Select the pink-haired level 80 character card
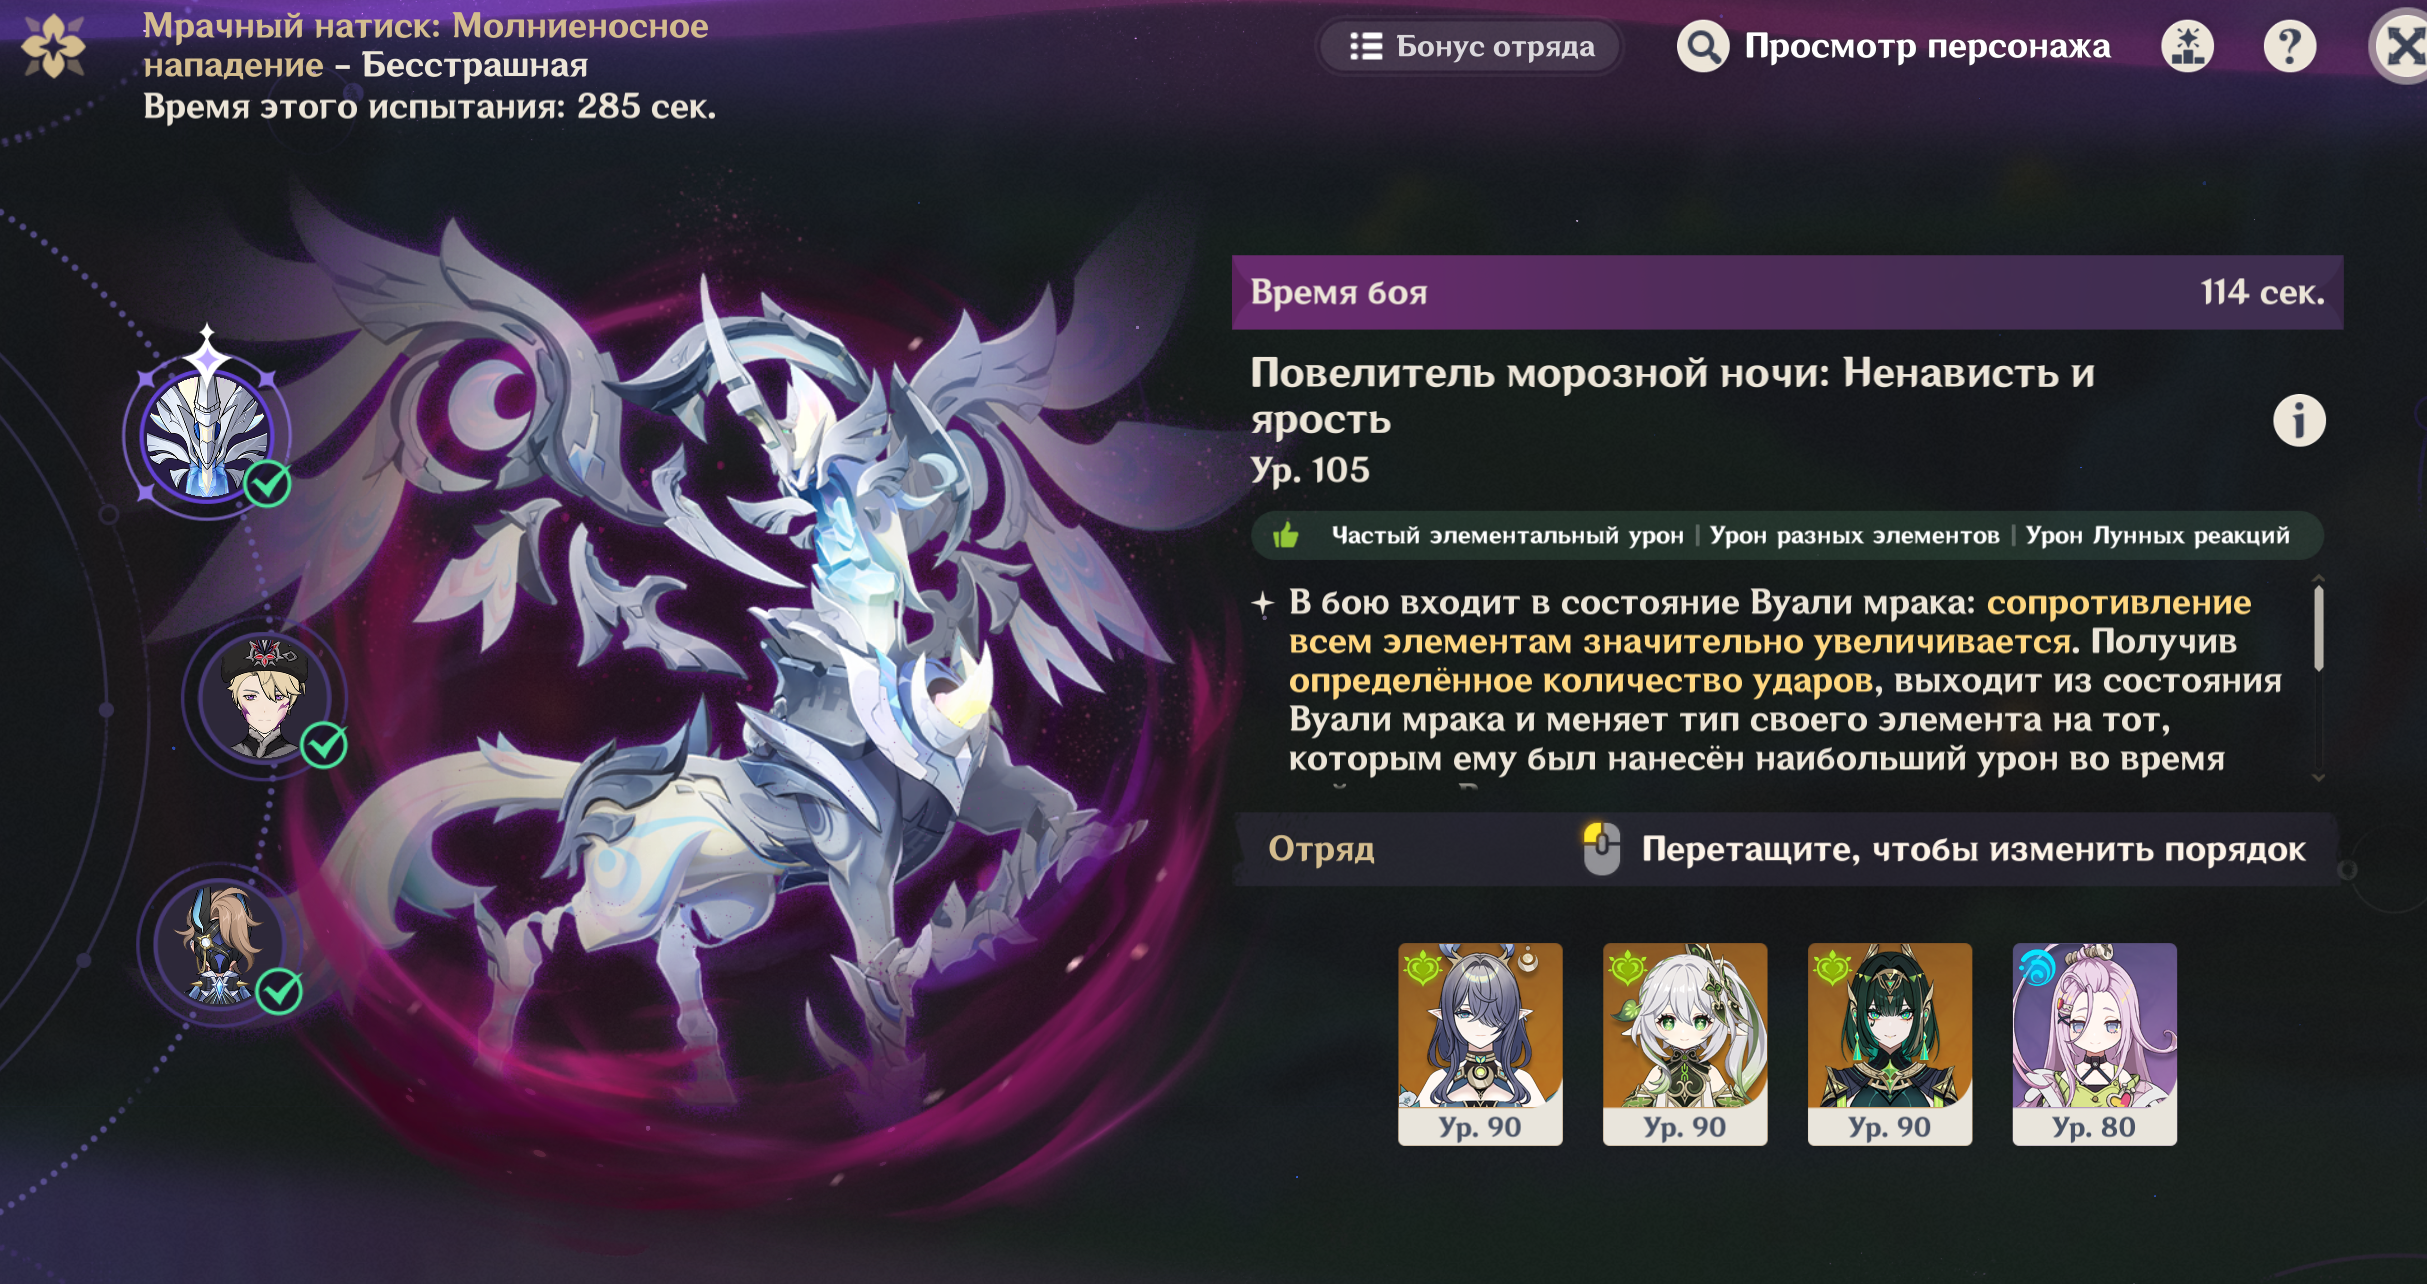The width and height of the screenshot is (2427, 1284). pyautogui.click(x=2094, y=1044)
